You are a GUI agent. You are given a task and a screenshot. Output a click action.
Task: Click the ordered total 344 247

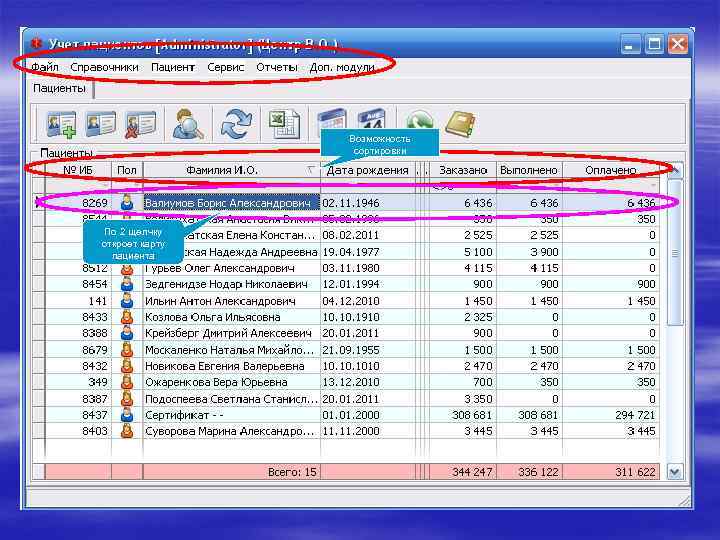pyautogui.click(x=472, y=472)
